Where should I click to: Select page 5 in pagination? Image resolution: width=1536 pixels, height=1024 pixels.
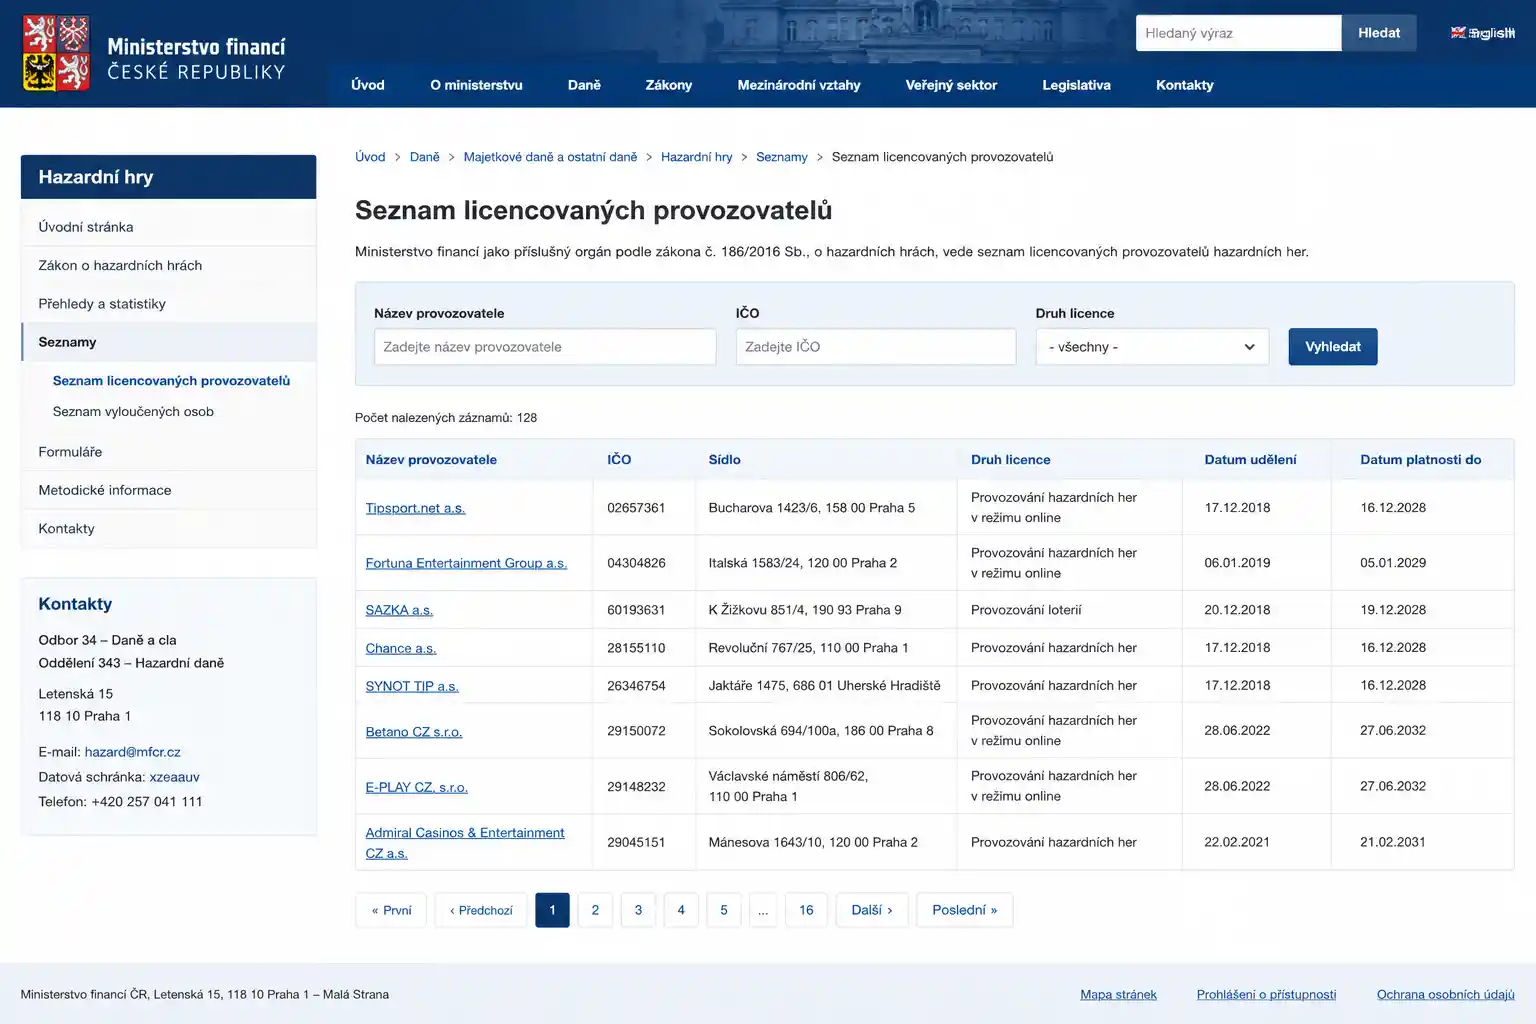pos(724,910)
